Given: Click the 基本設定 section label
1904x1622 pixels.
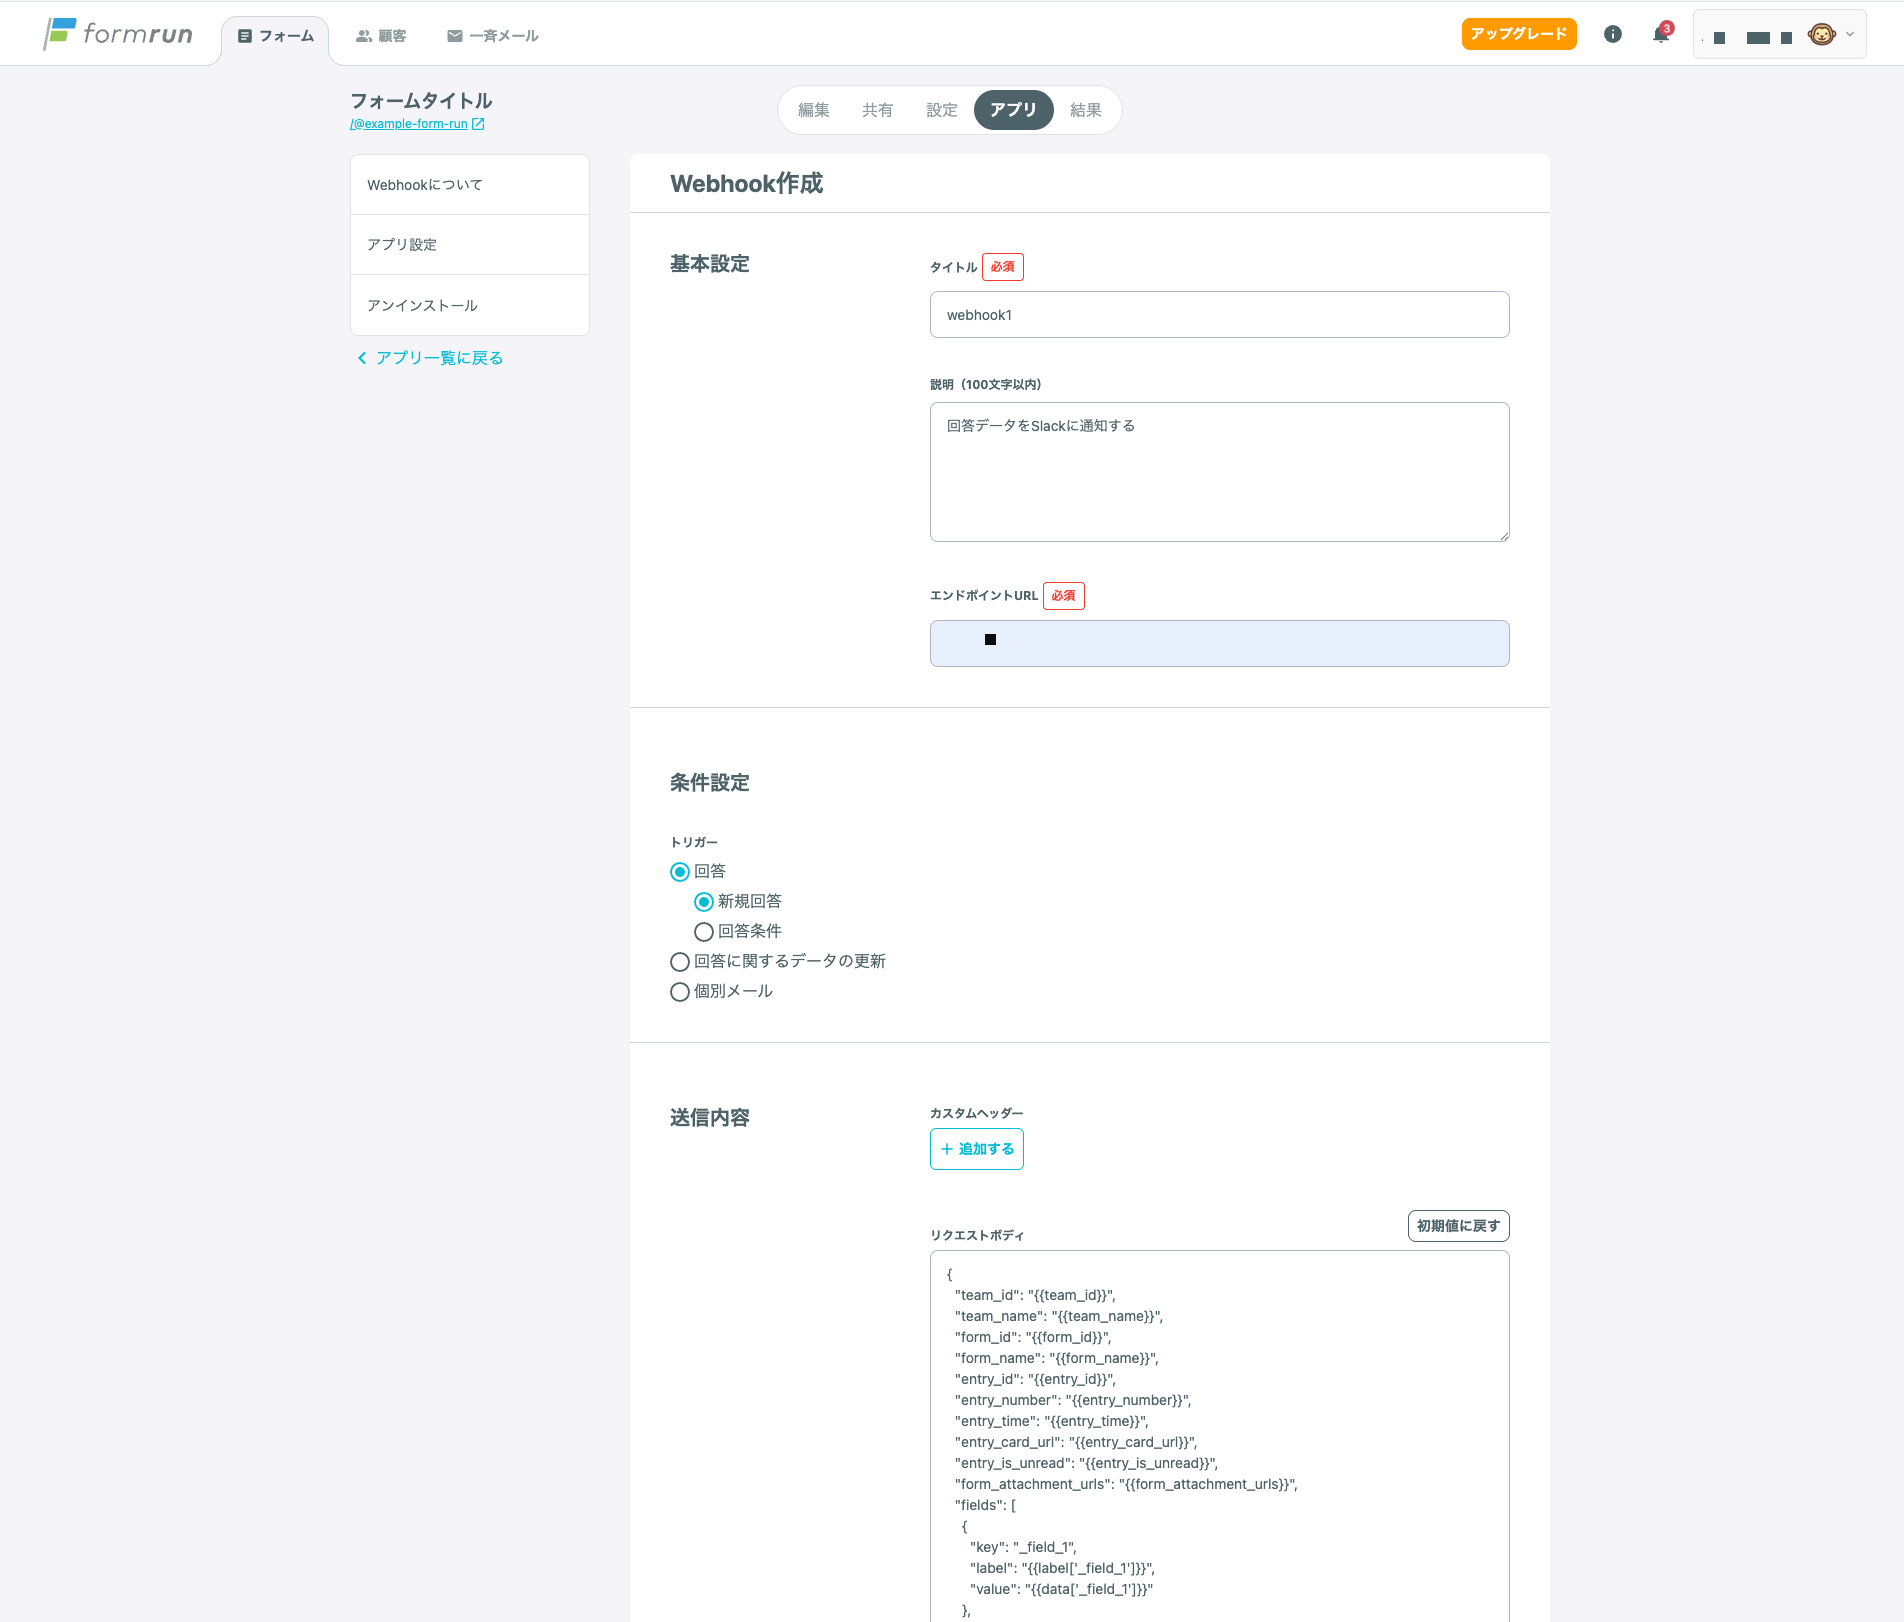Looking at the screenshot, I should pos(710,264).
